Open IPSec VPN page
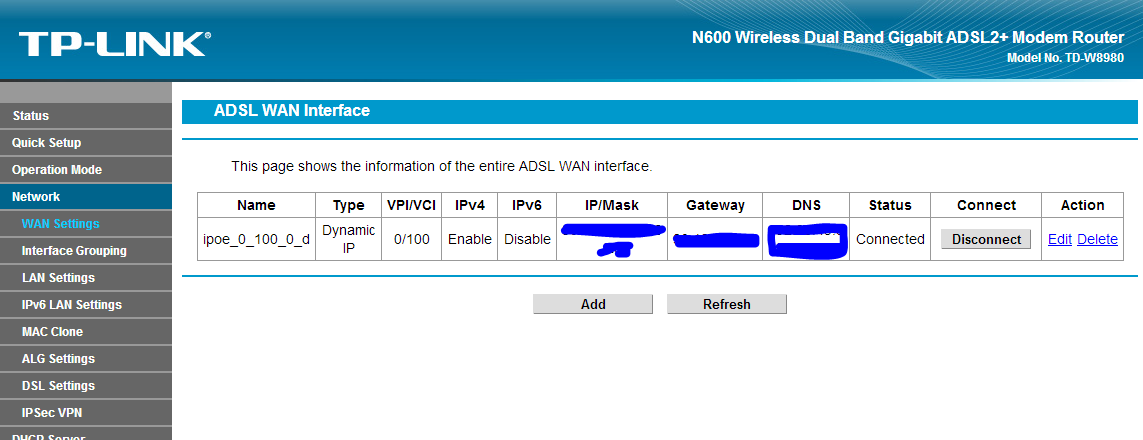The height and width of the screenshot is (440, 1143). pyautogui.click(x=86, y=412)
